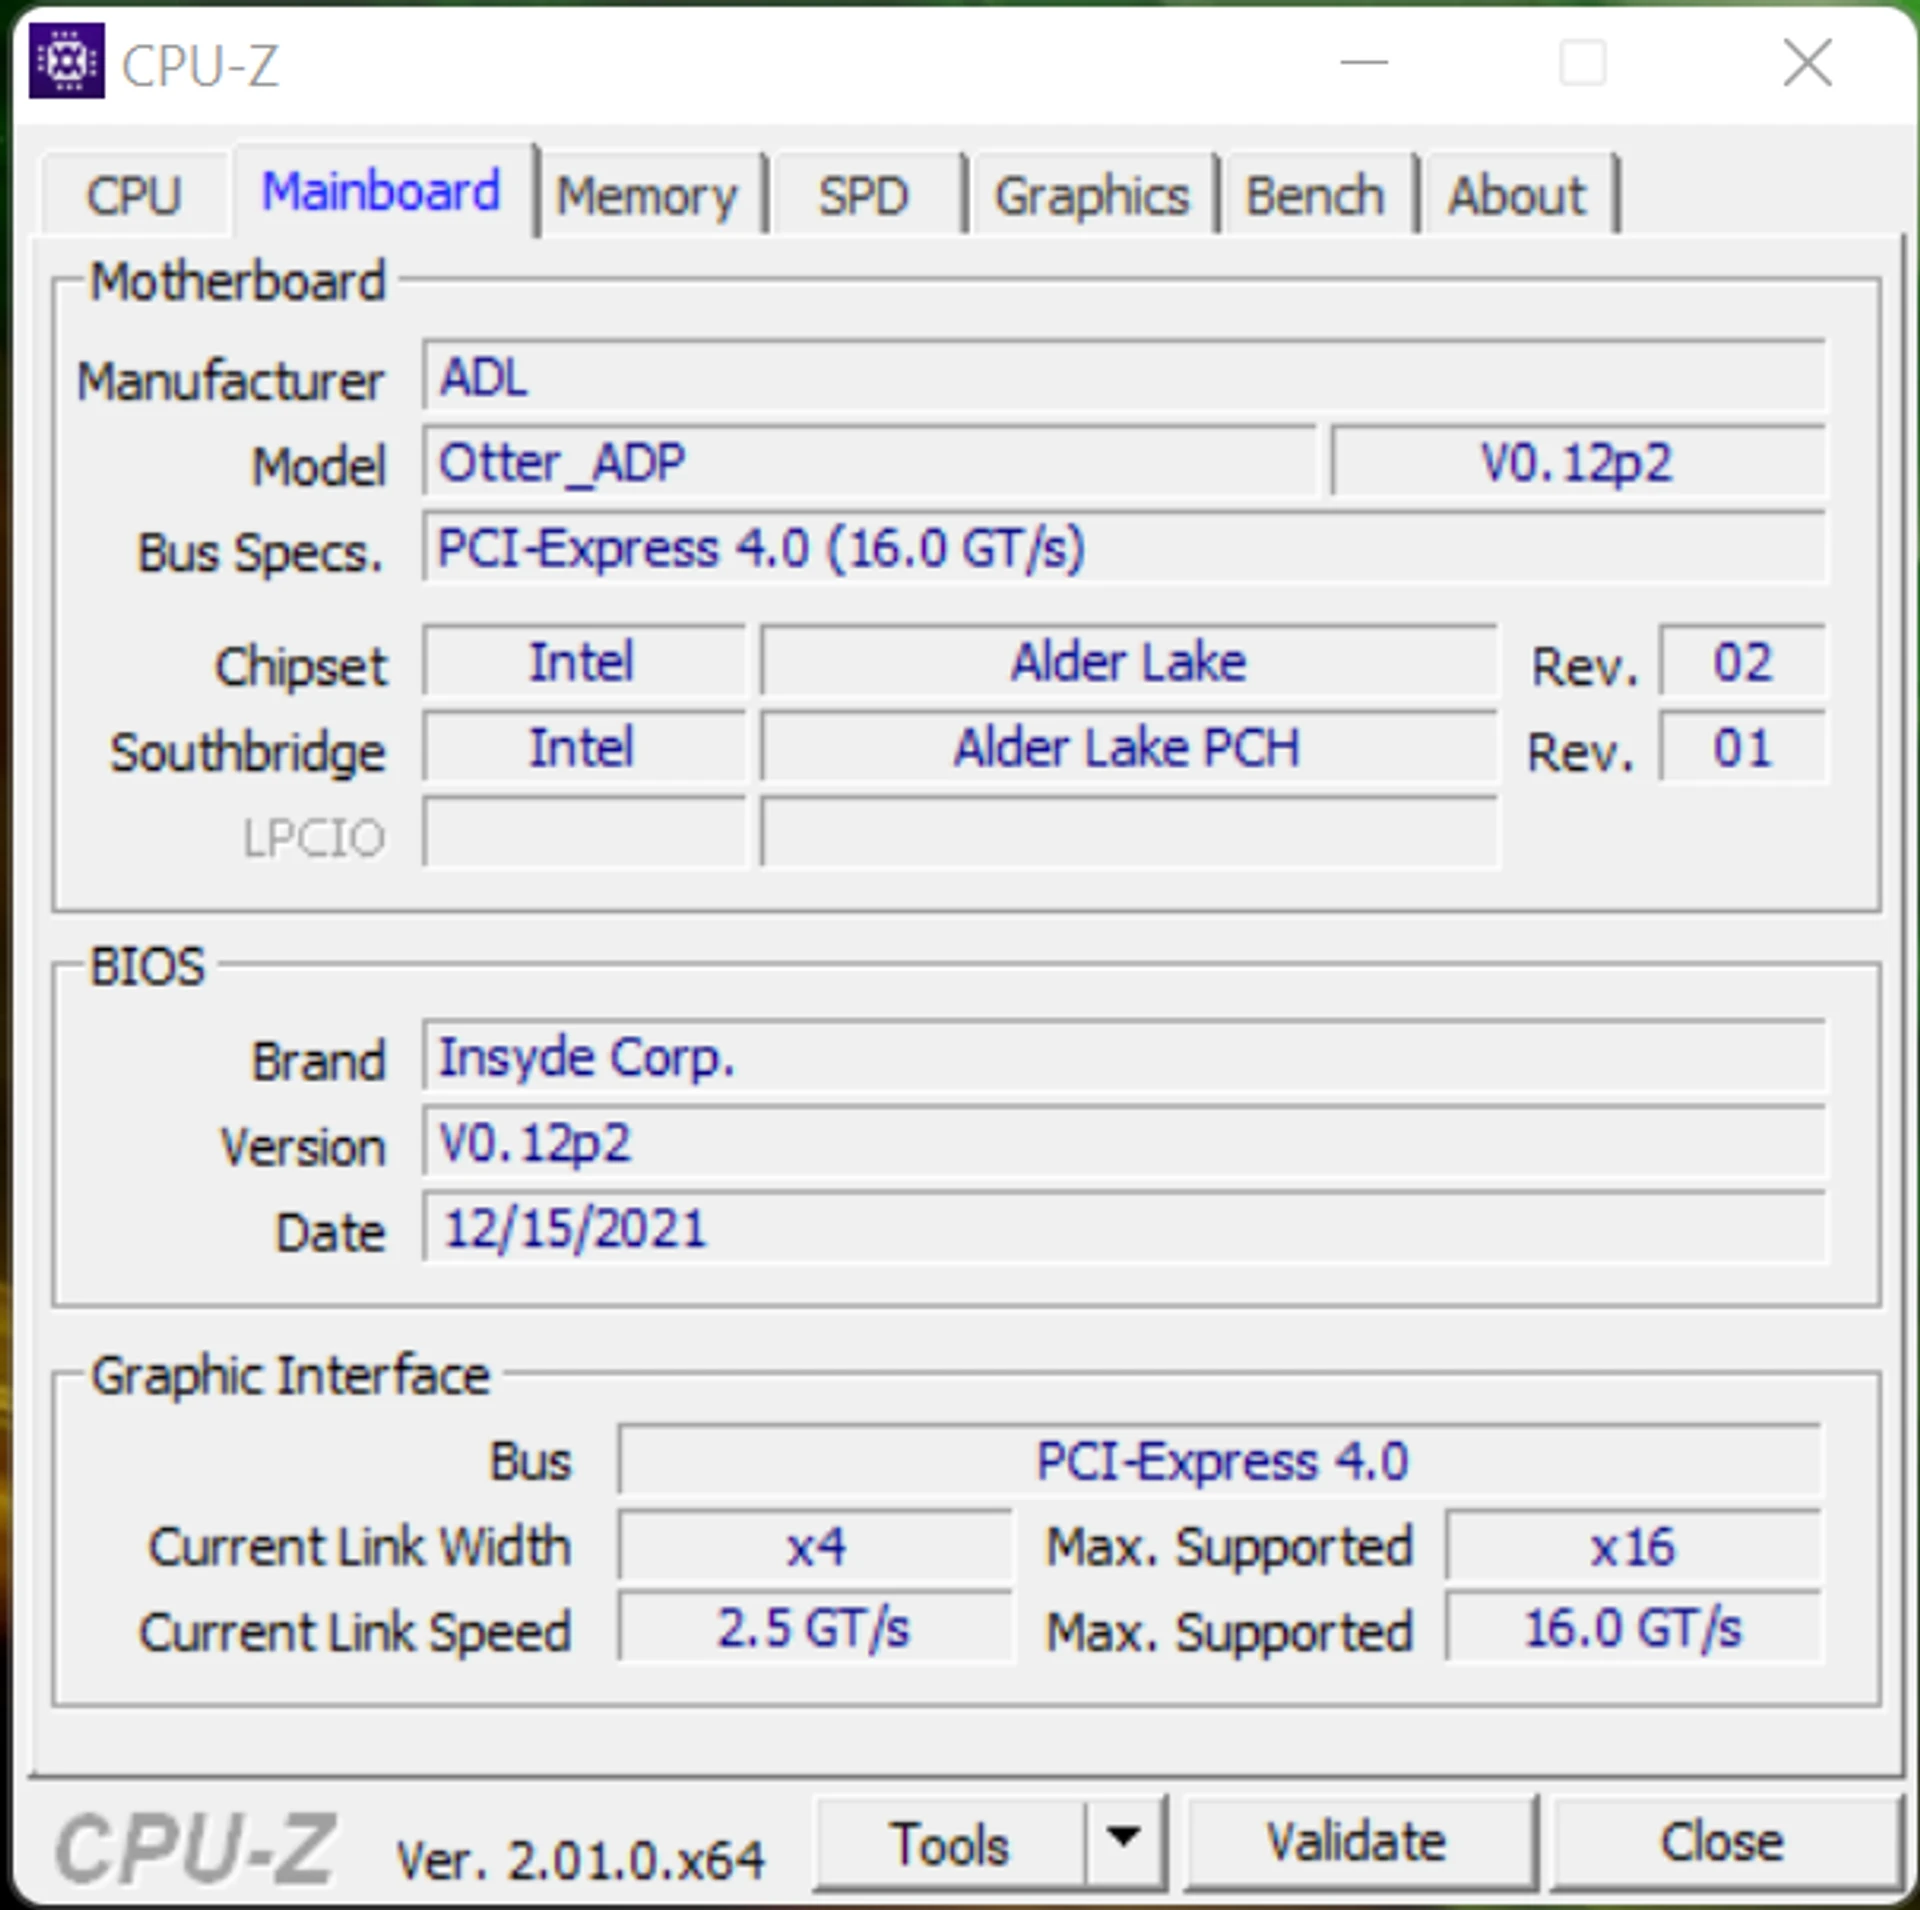
Task: Click the Bus Specs PCI-Express 4.0 field
Action: click(1124, 547)
